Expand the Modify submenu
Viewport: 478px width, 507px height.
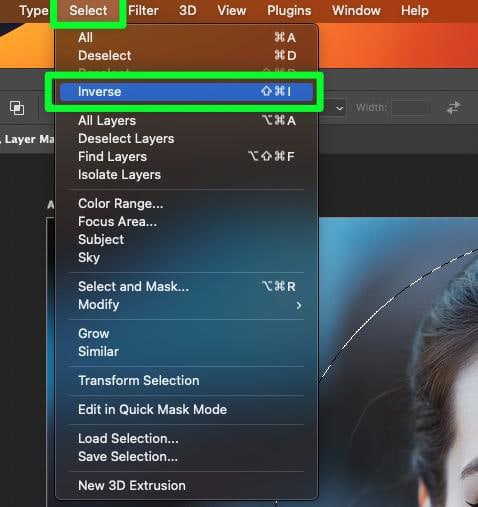187,304
